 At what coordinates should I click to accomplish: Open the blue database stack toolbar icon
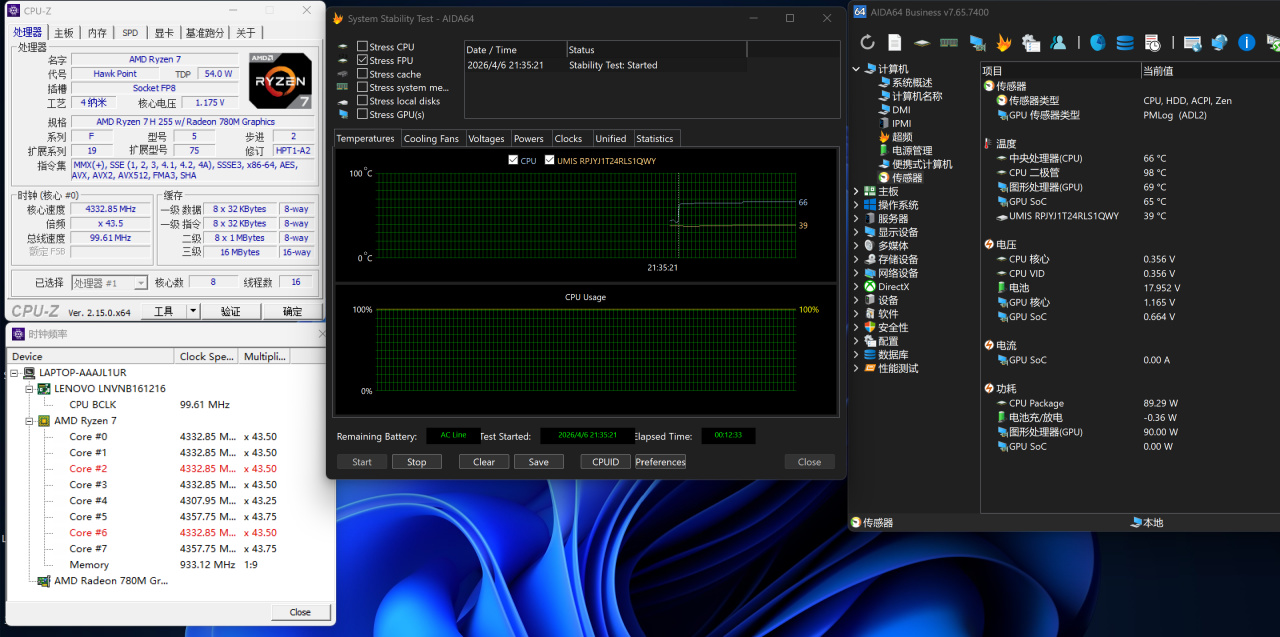pyautogui.click(x=1125, y=42)
